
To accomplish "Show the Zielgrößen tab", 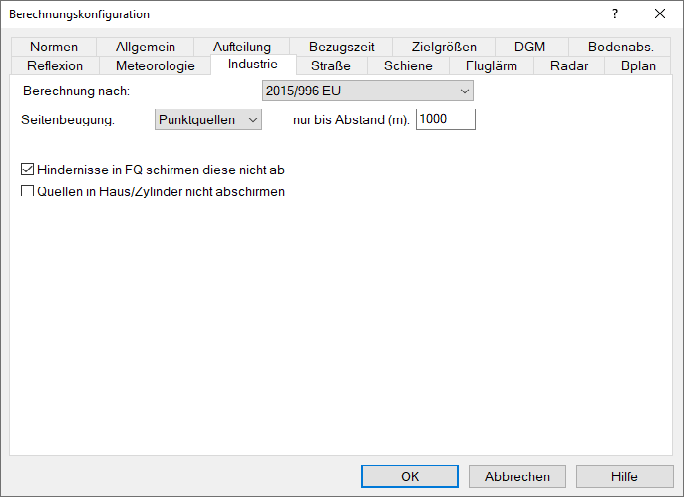I will pos(444,47).
